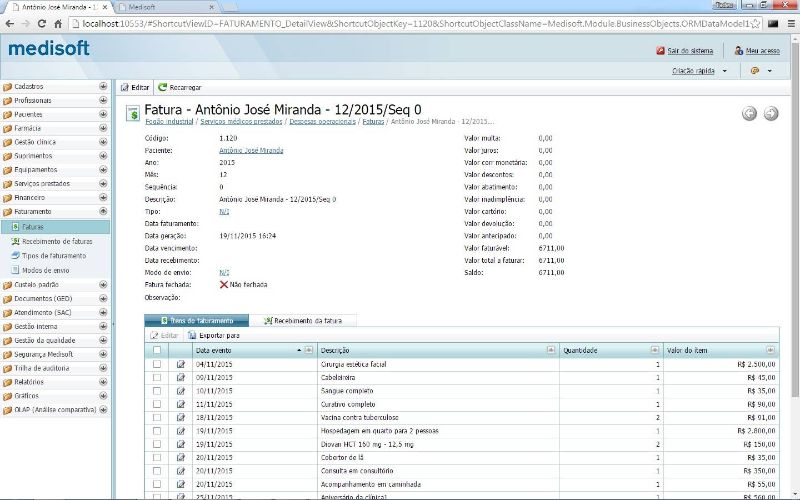Image resolution: width=800 pixels, height=500 pixels.
Task: Click the orange tool icon under Meu acesso
Action: [x=755, y=71]
